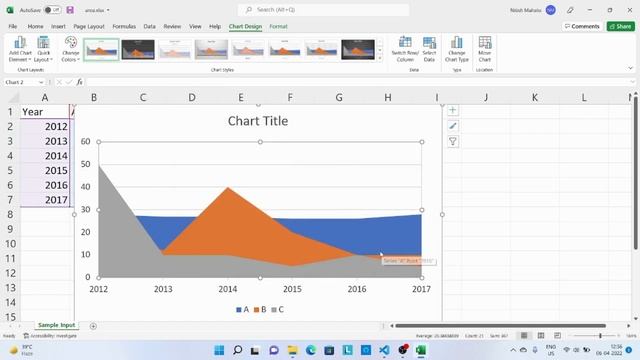Click the Select All corner triangle
The width and height of the screenshot is (640, 360).
(13, 98)
